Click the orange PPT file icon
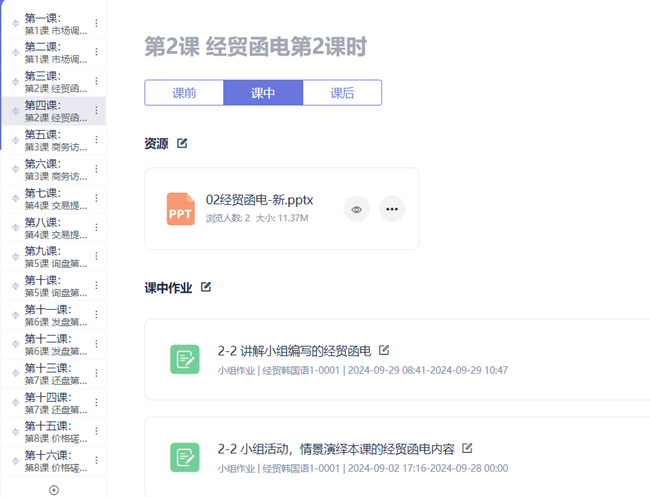Screen dimensions: 650x497 tap(181, 209)
